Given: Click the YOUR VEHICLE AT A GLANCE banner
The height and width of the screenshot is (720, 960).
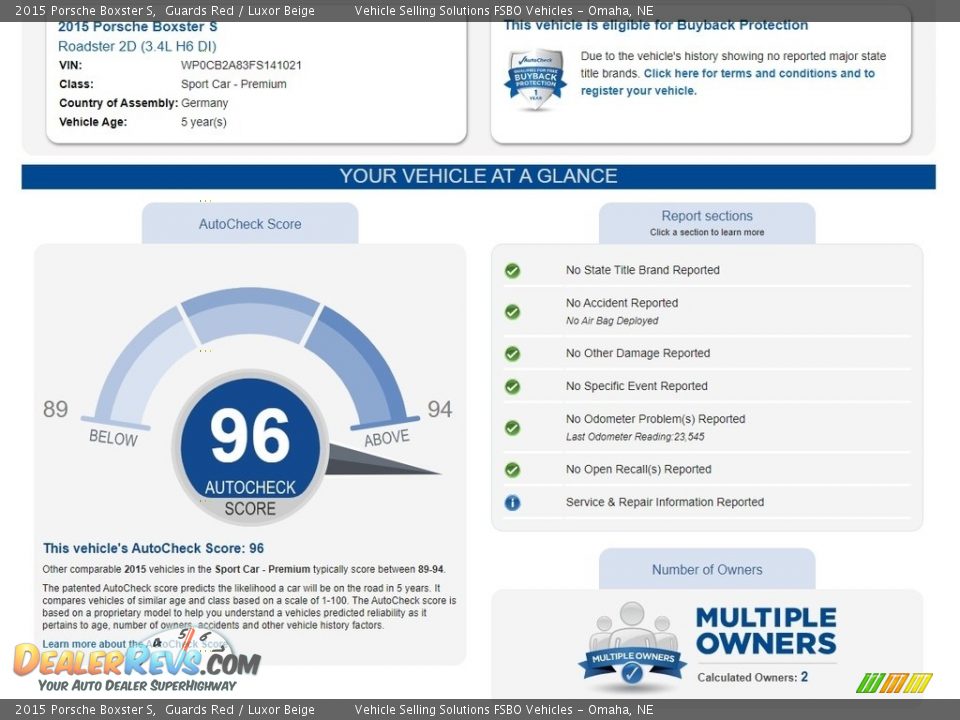Looking at the screenshot, I should point(478,176).
